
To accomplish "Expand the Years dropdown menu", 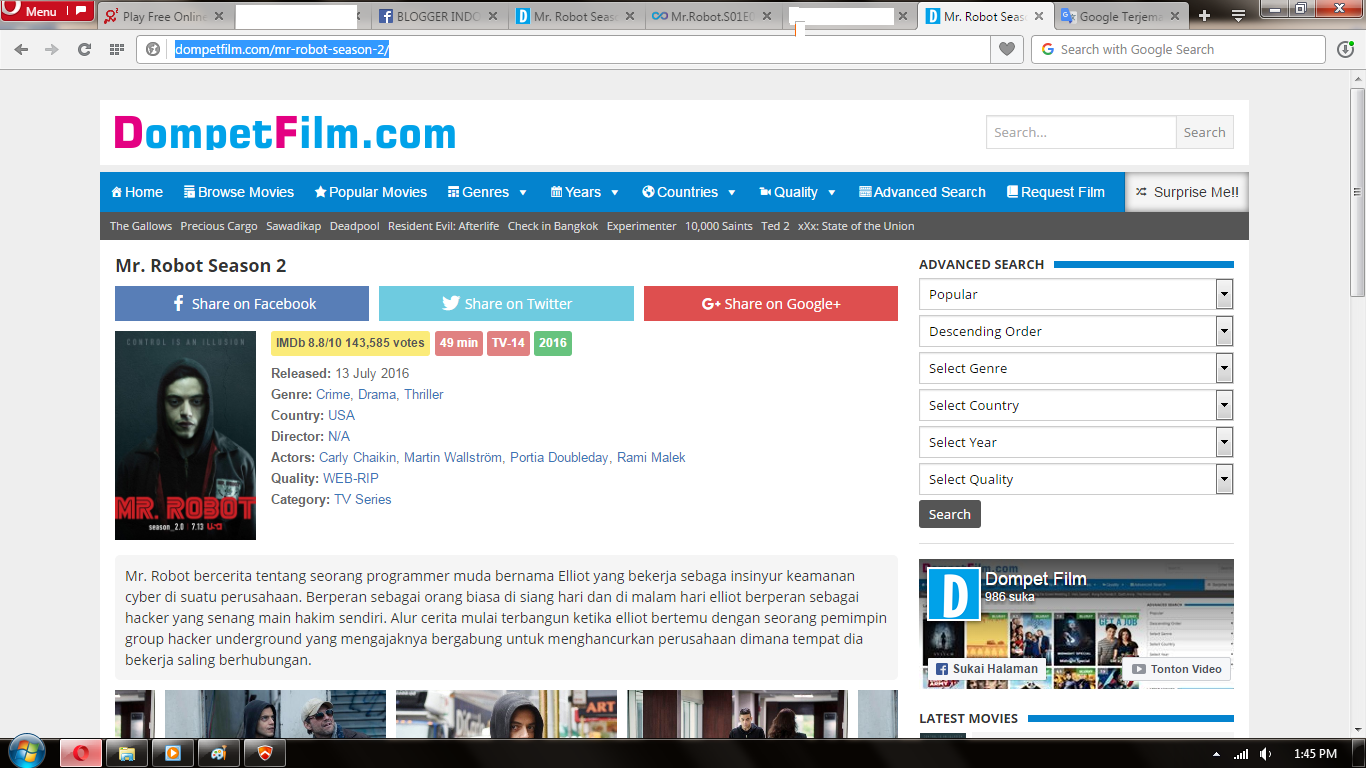I will point(585,192).
